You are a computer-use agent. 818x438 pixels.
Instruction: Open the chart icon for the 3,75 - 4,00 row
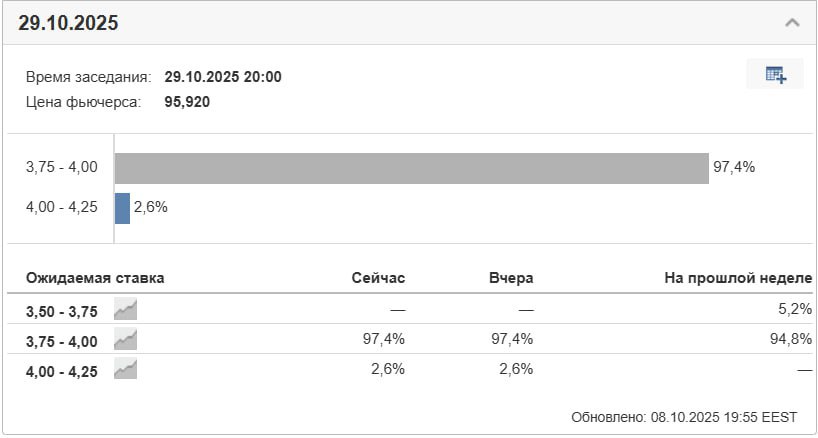coord(126,340)
